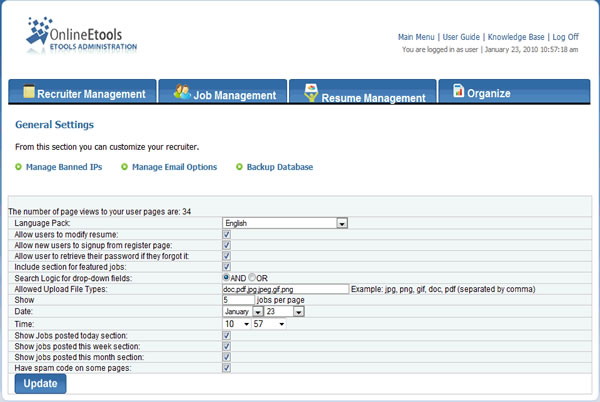The width and height of the screenshot is (600, 402).
Task: Click the Resume Management tab icon
Action: (x=311, y=93)
